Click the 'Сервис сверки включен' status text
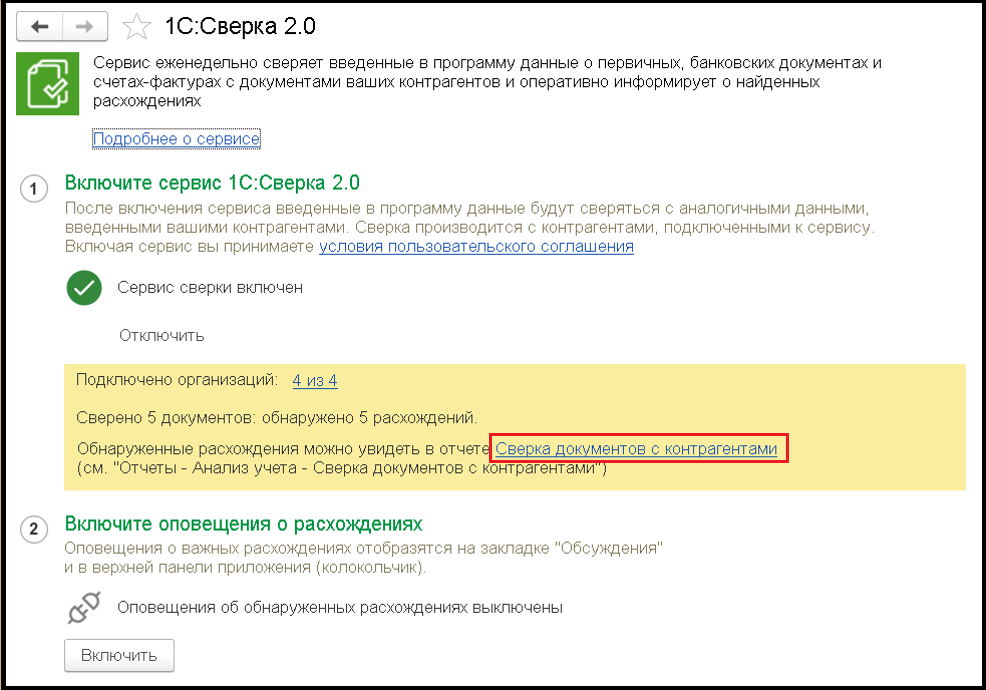This screenshot has width=986, height=690. [210, 287]
